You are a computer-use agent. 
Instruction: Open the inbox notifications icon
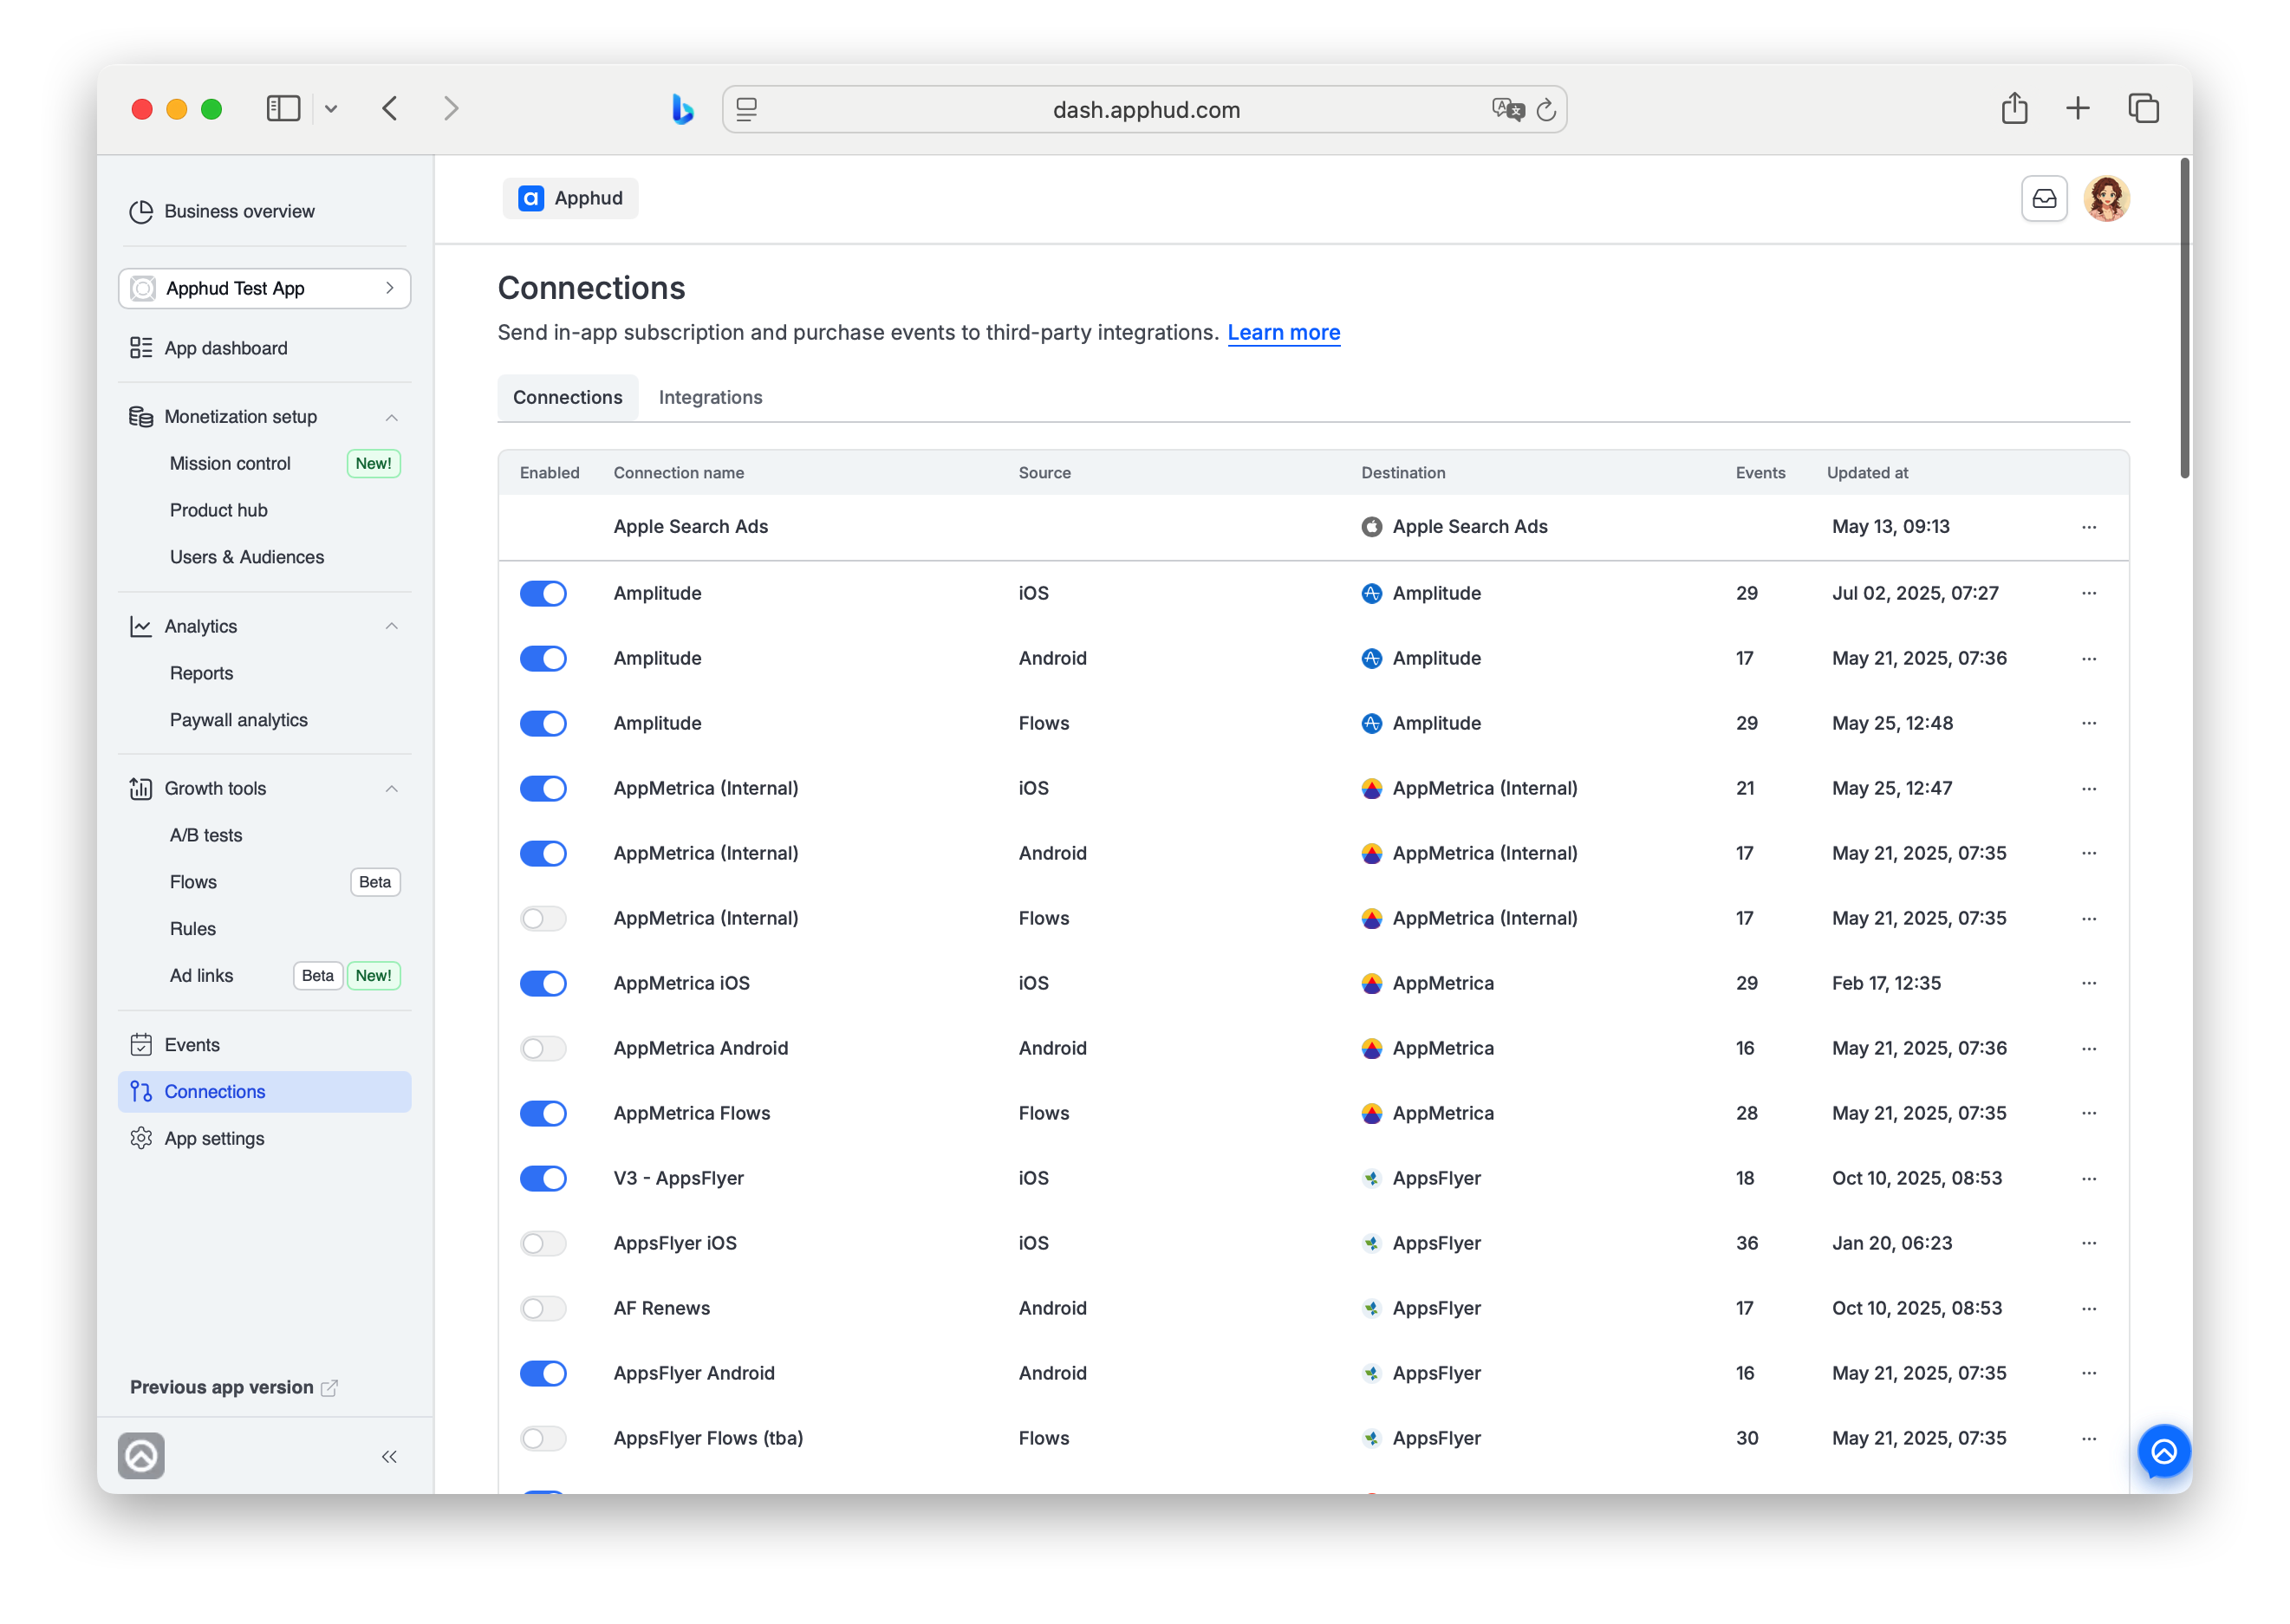point(2043,198)
